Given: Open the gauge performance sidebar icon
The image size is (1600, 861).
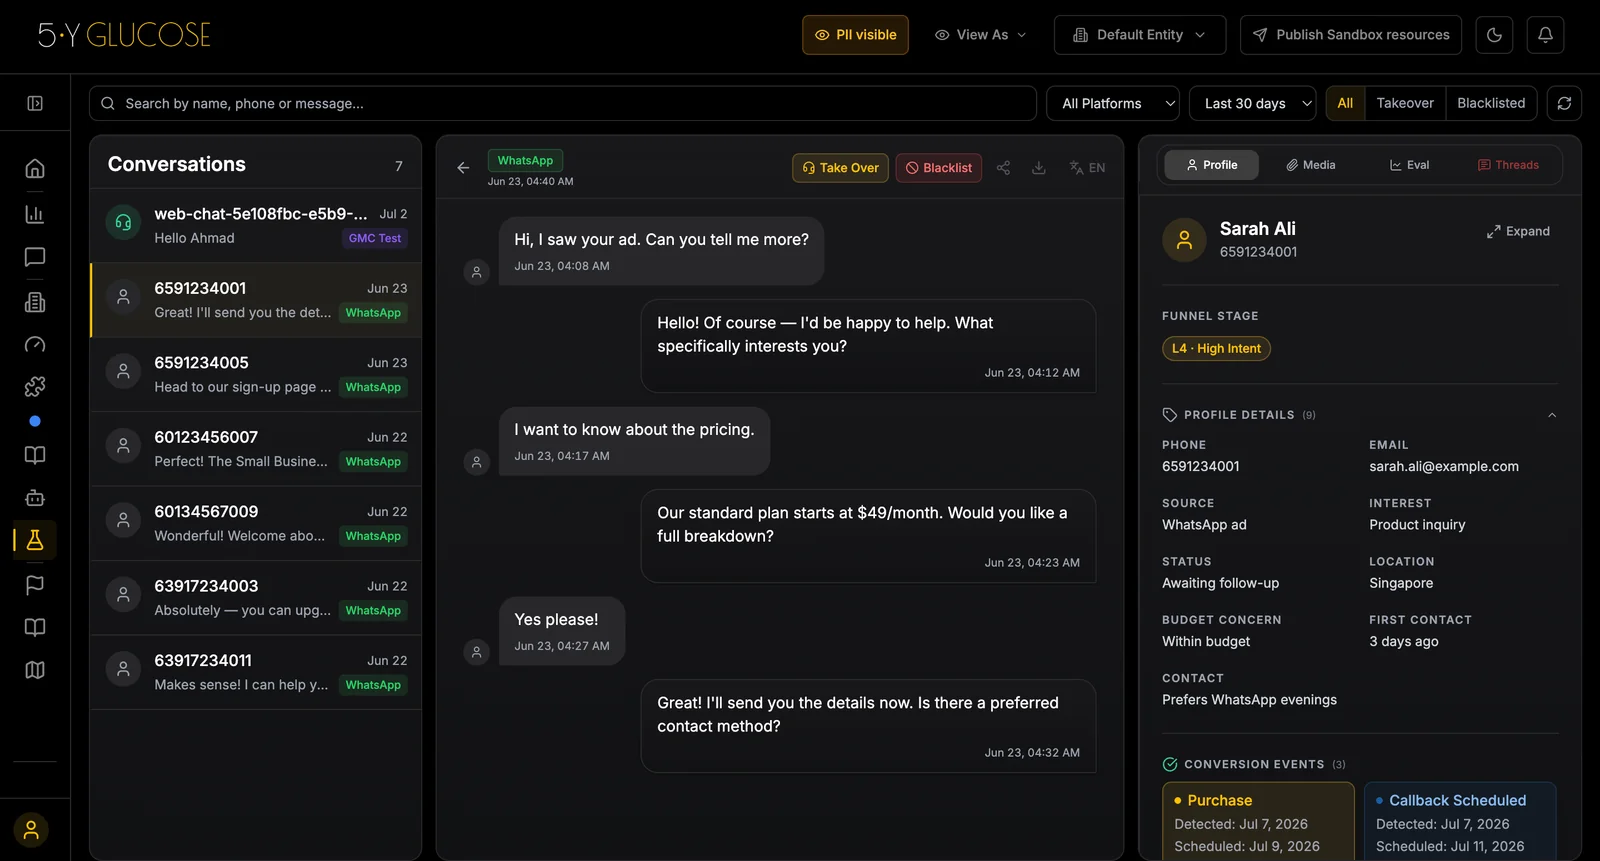Looking at the screenshot, I should pos(35,344).
